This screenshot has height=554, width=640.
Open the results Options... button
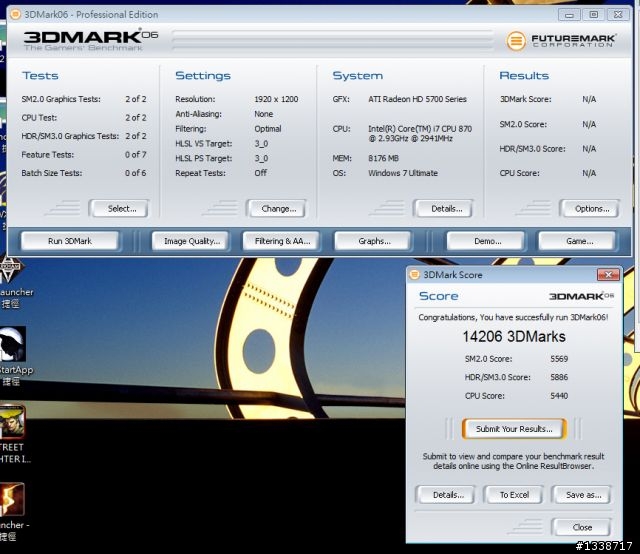tap(589, 209)
